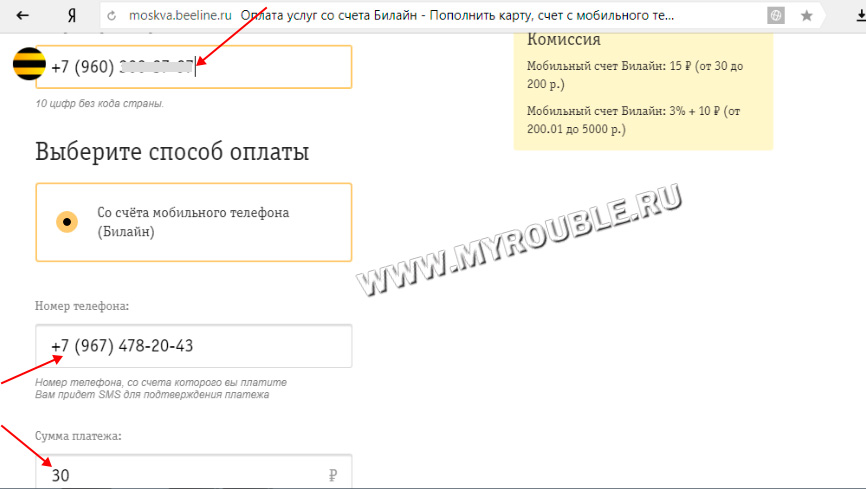Click the hint "10 цифр без кода страны."
The height and width of the screenshot is (489, 866).
99,103
